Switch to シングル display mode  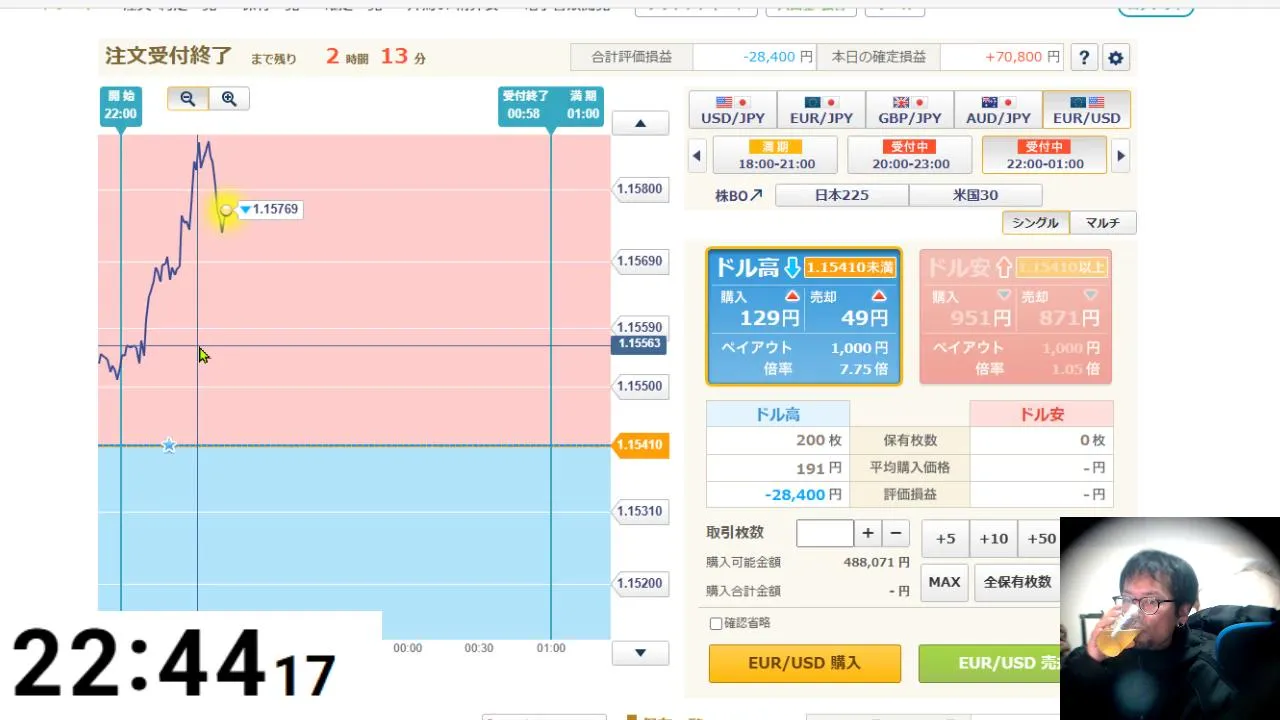(x=1035, y=222)
